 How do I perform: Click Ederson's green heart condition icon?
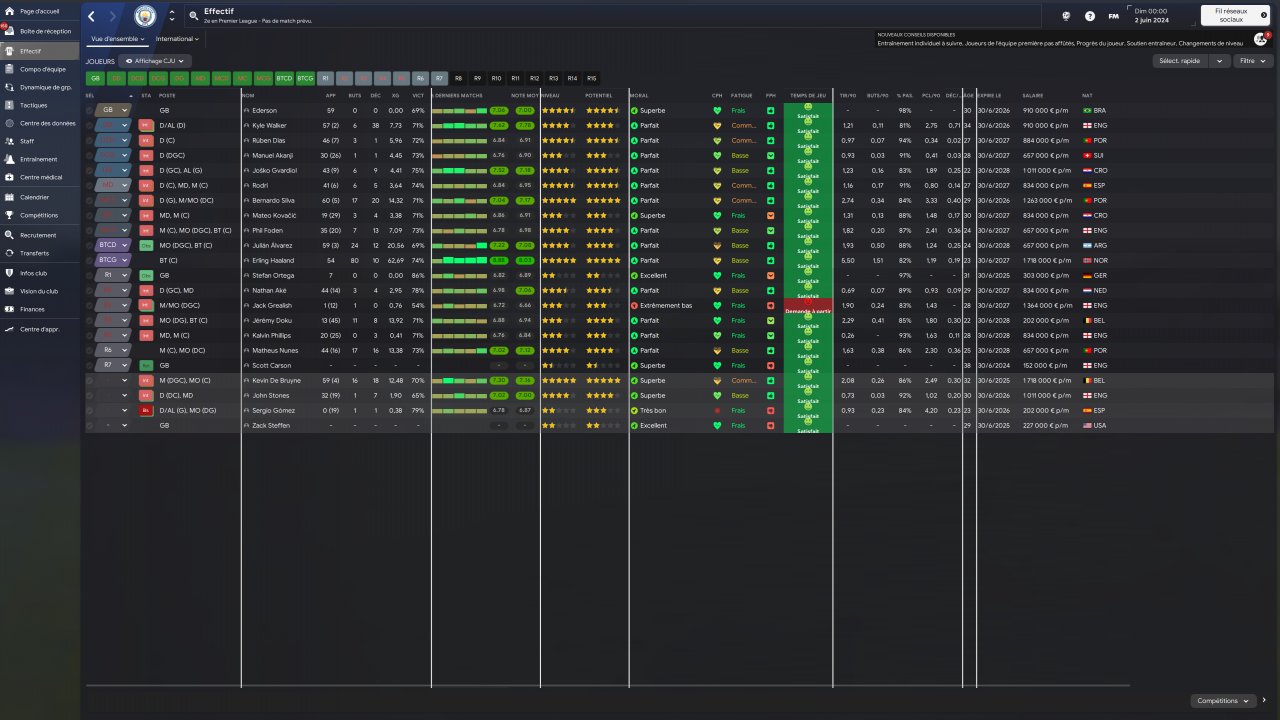(717, 110)
